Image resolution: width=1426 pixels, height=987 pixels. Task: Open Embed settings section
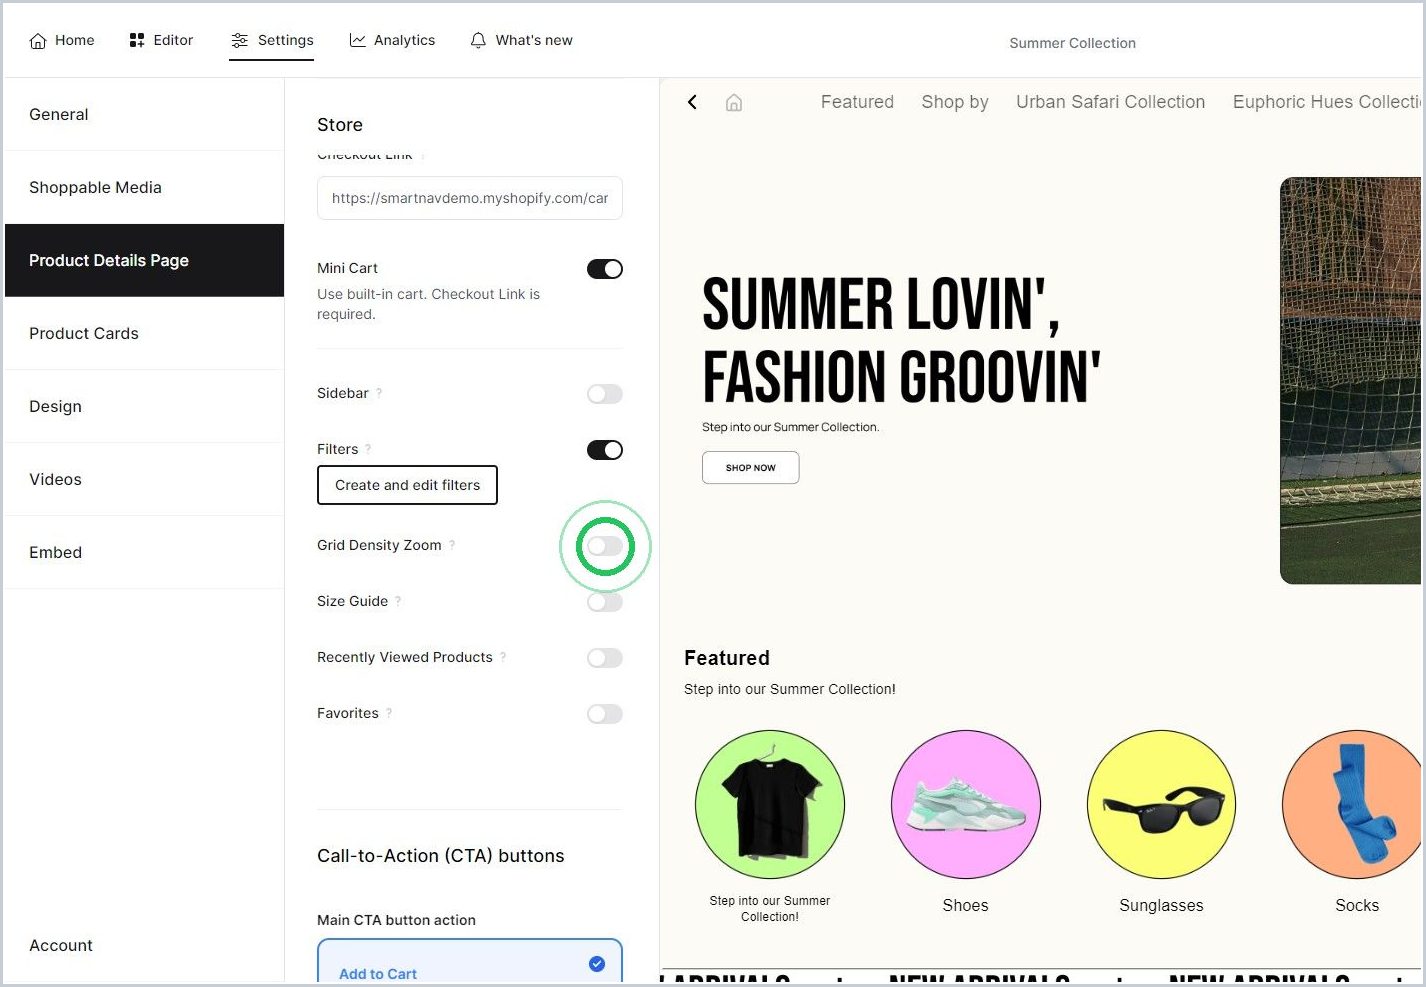[144, 552]
